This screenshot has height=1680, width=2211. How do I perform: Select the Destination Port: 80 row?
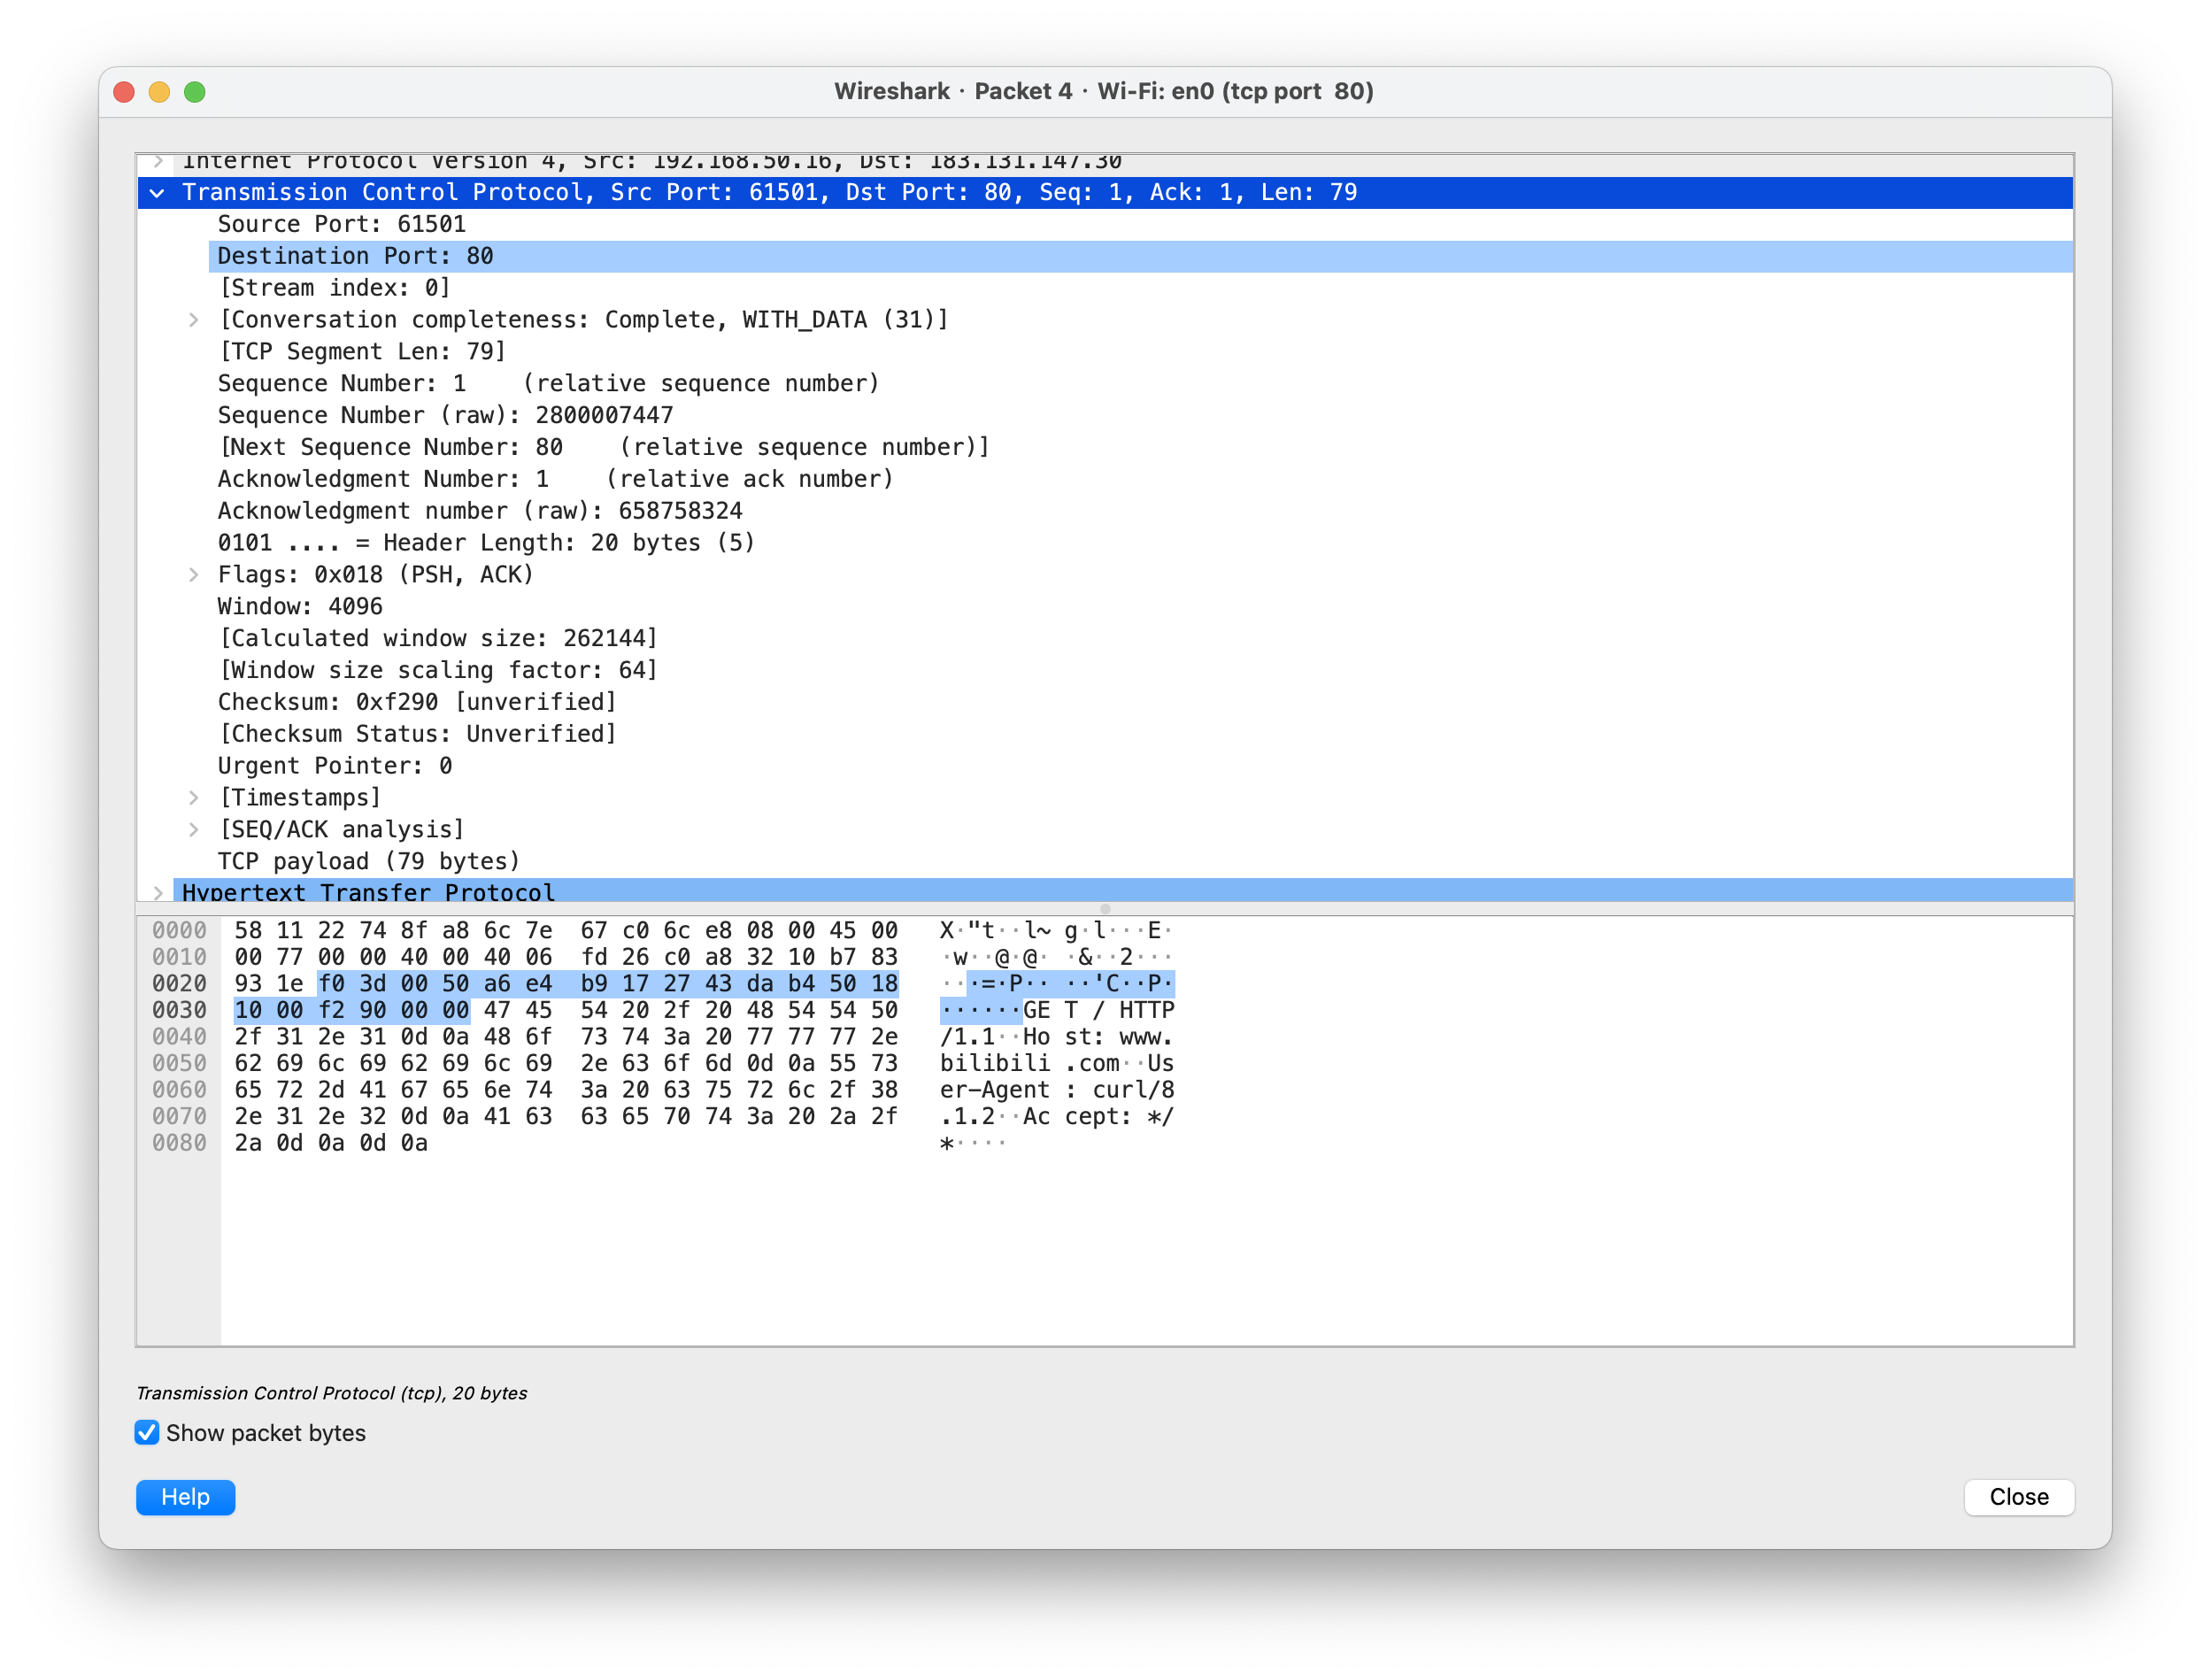tap(355, 257)
